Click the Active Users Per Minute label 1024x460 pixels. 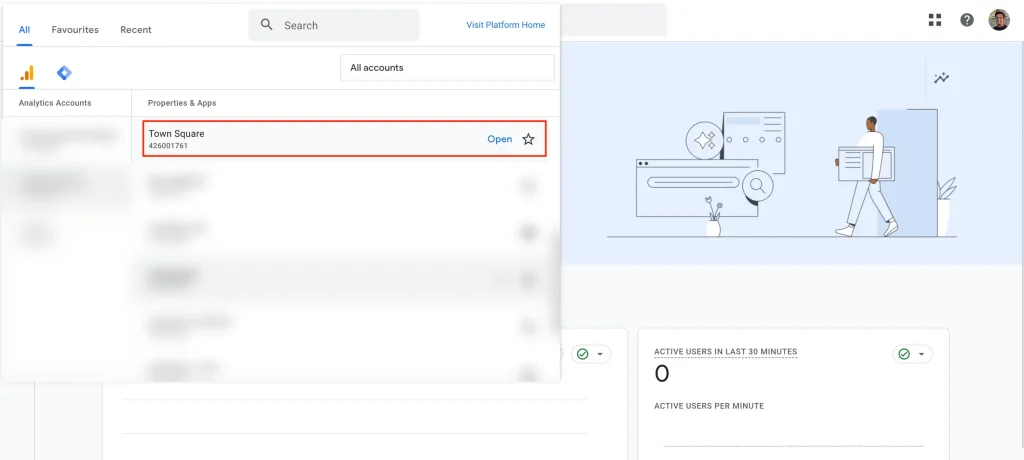point(709,406)
